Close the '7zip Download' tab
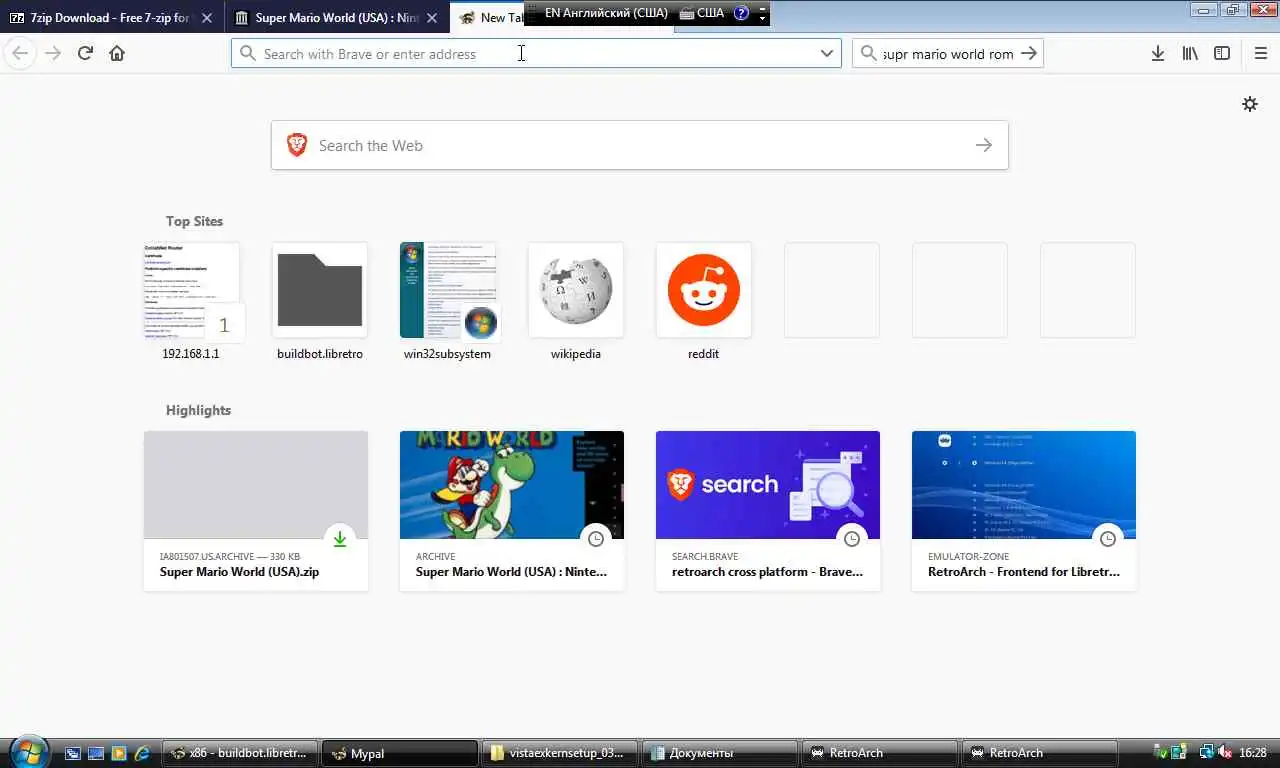 pos(207,18)
